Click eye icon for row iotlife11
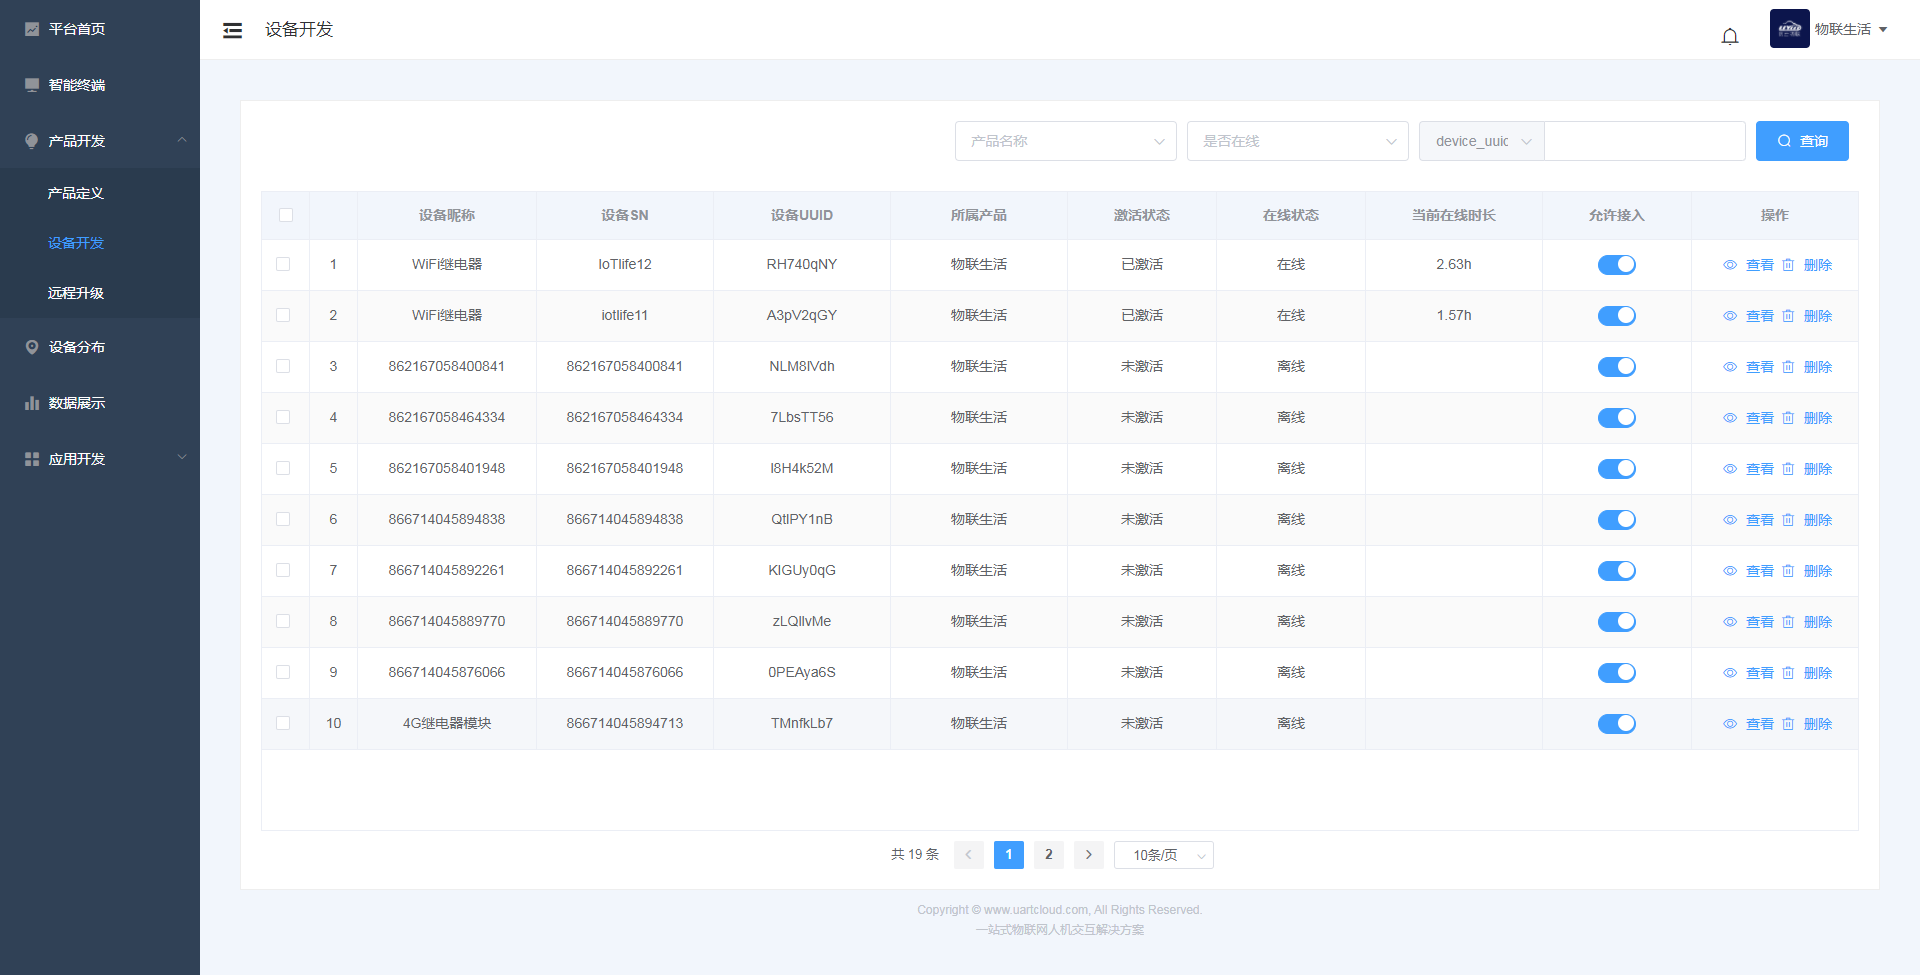1920x975 pixels. (x=1730, y=316)
